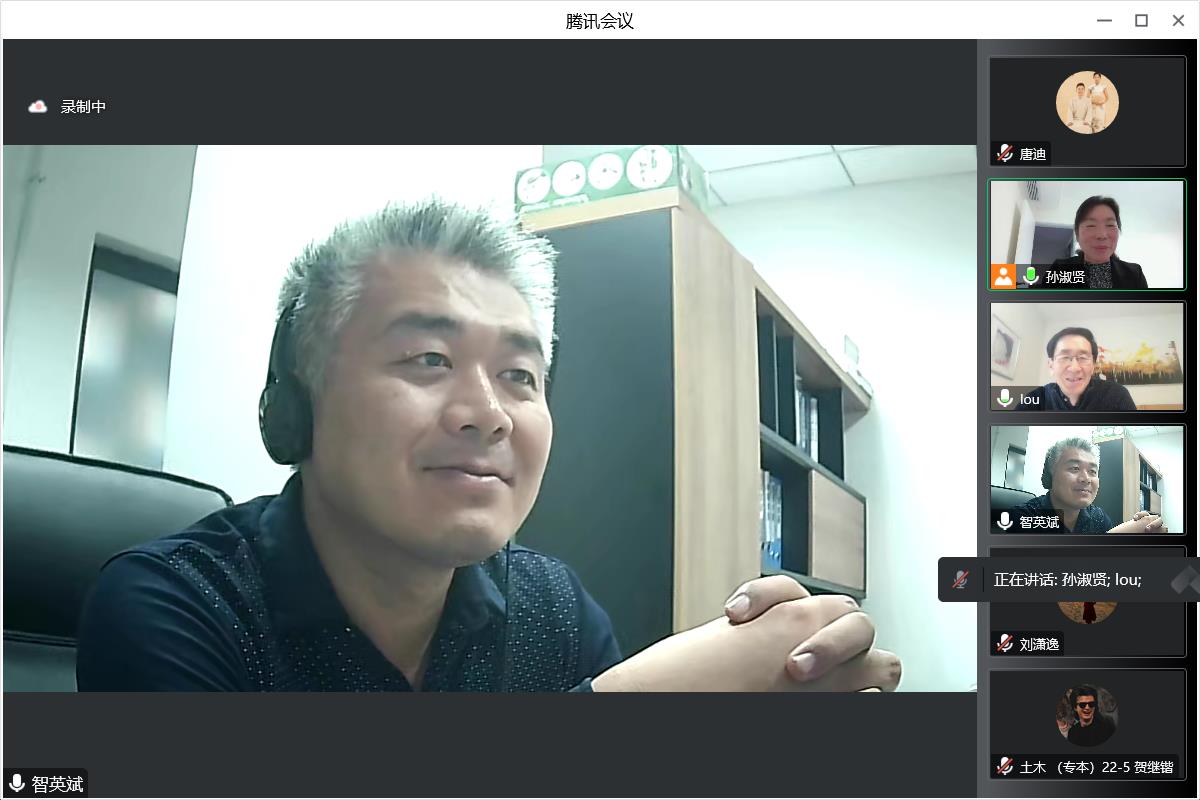Select 唐迪's avatar thumbnail
1200x800 pixels.
[1087, 102]
